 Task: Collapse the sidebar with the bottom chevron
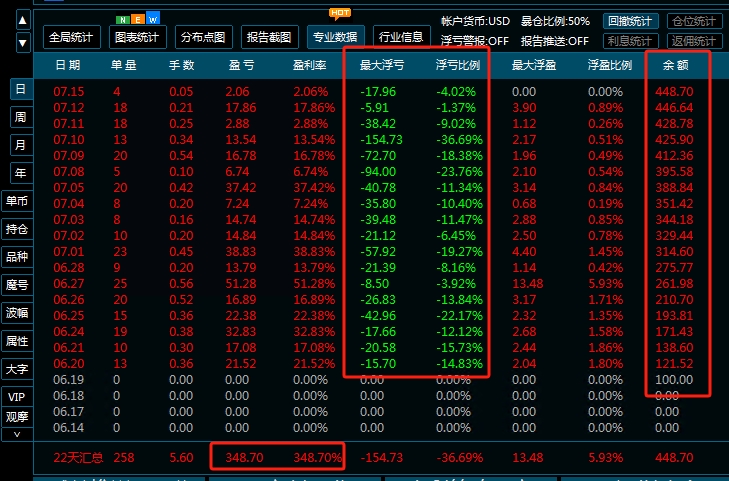point(17,434)
